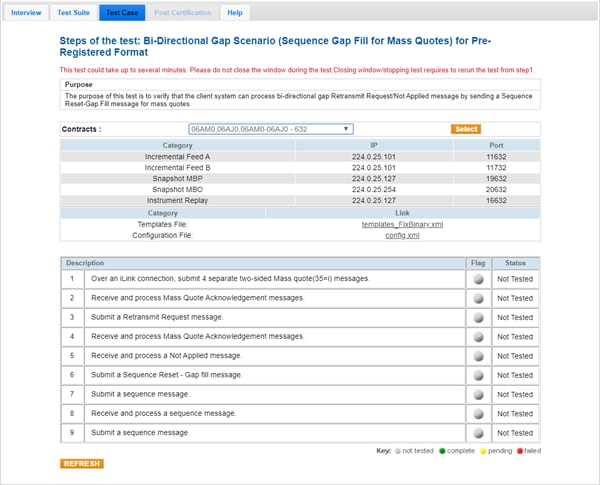Image resolution: width=600 pixels, height=485 pixels.
Task: Open the Post Certification tab
Action: (183, 13)
